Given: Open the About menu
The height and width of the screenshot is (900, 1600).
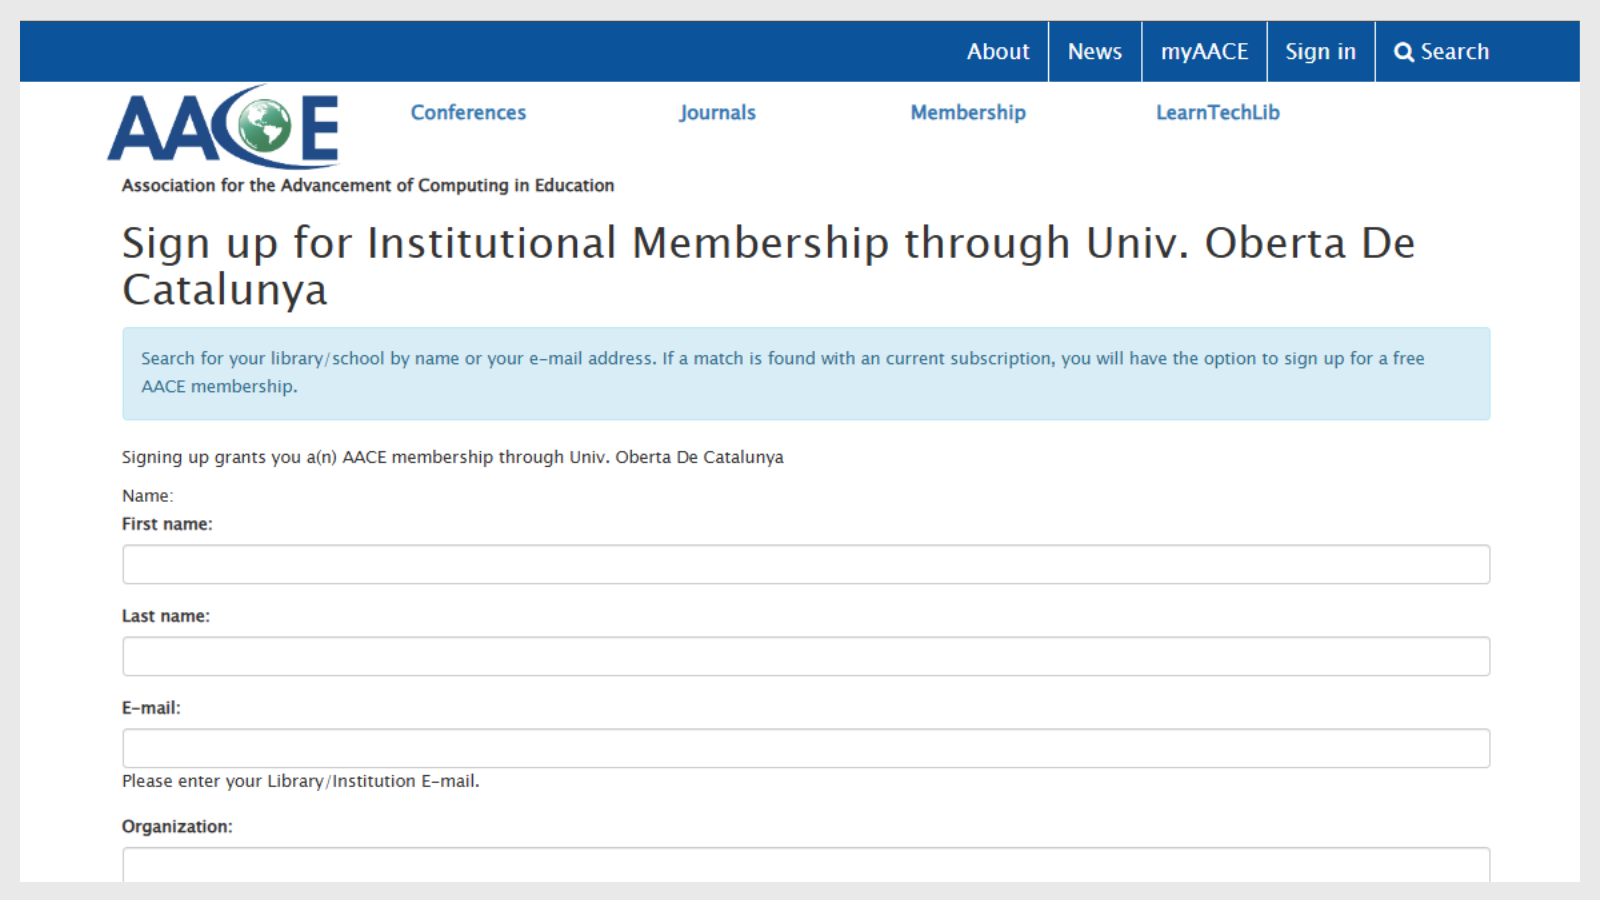Looking at the screenshot, I should click(998, 52).
